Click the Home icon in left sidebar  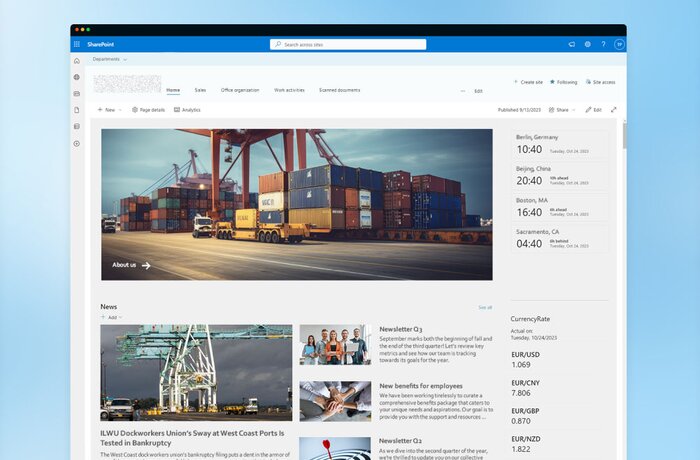[x=77, y=60]
